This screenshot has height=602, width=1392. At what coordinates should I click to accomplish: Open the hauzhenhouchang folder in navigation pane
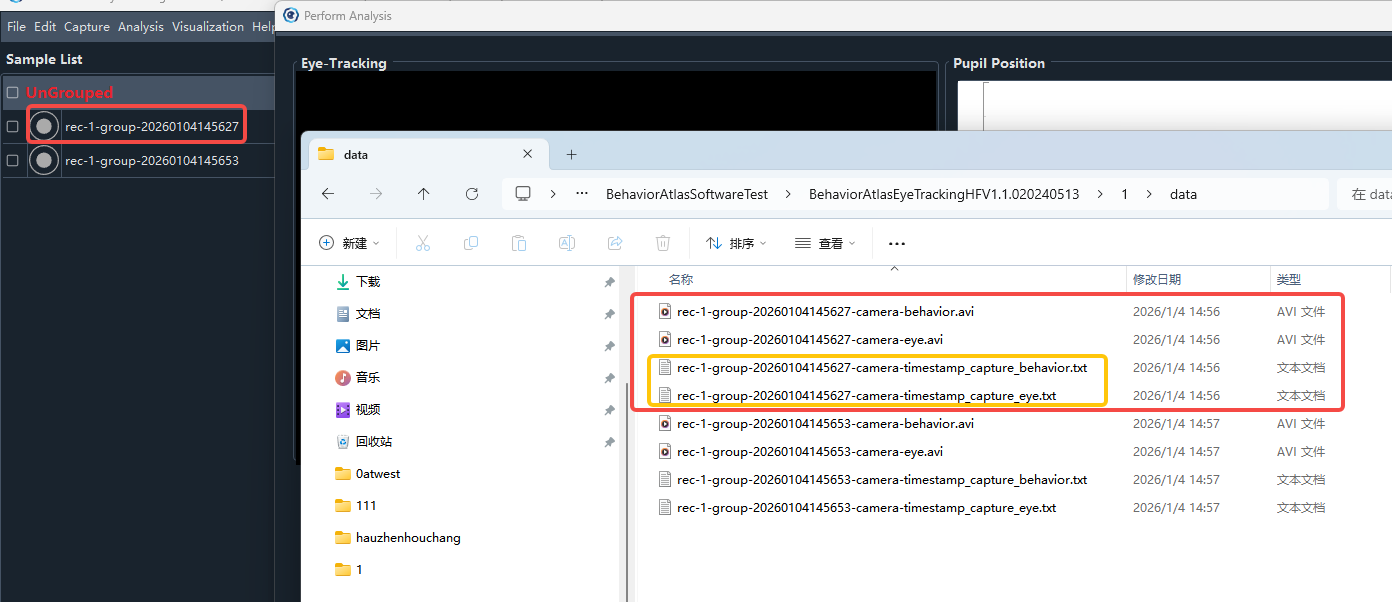(x=408, y=538)
